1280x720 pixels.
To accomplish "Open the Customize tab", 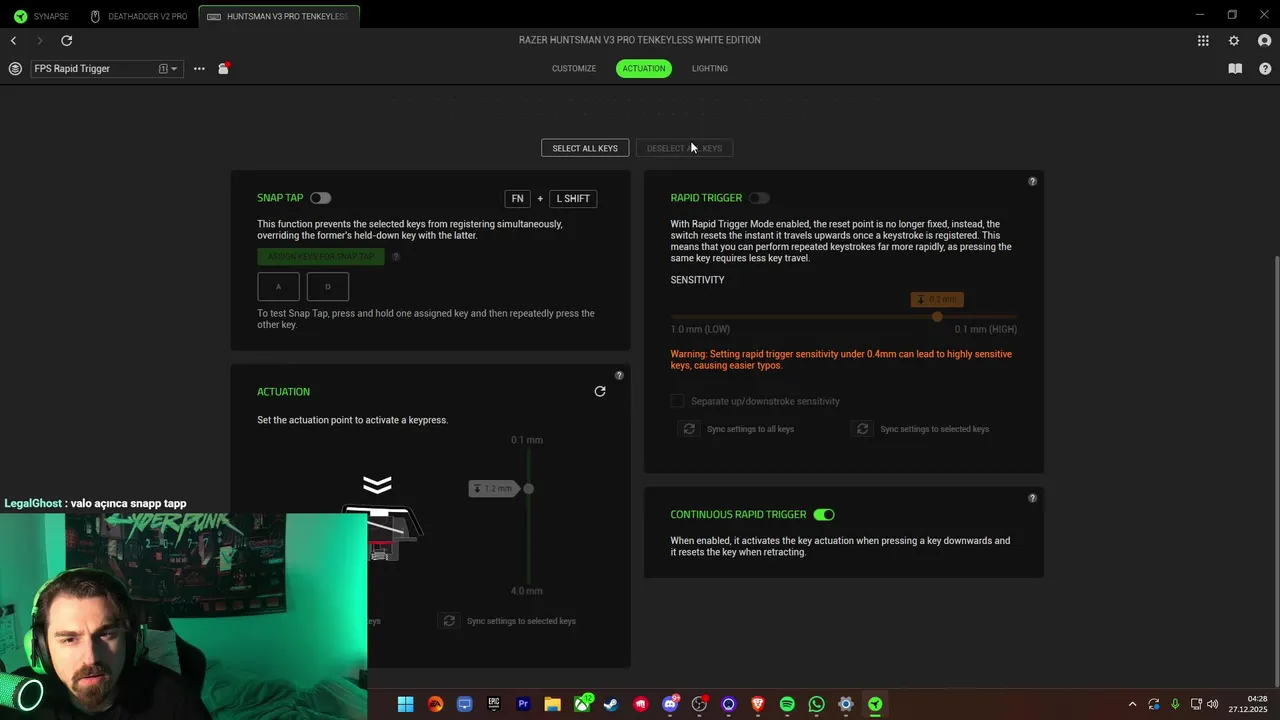I will tap(574, 69).
